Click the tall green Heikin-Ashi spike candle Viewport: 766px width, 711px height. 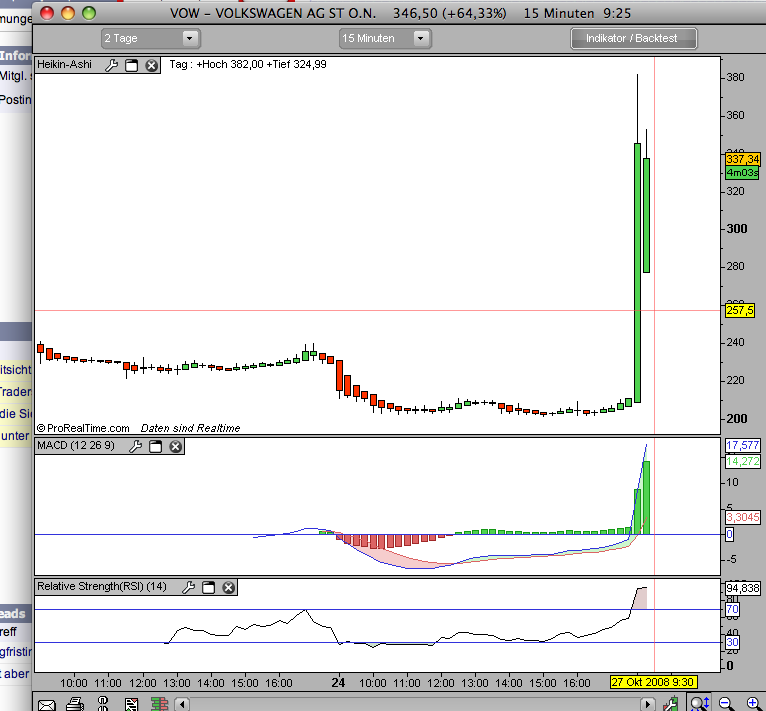pos(637,273)
